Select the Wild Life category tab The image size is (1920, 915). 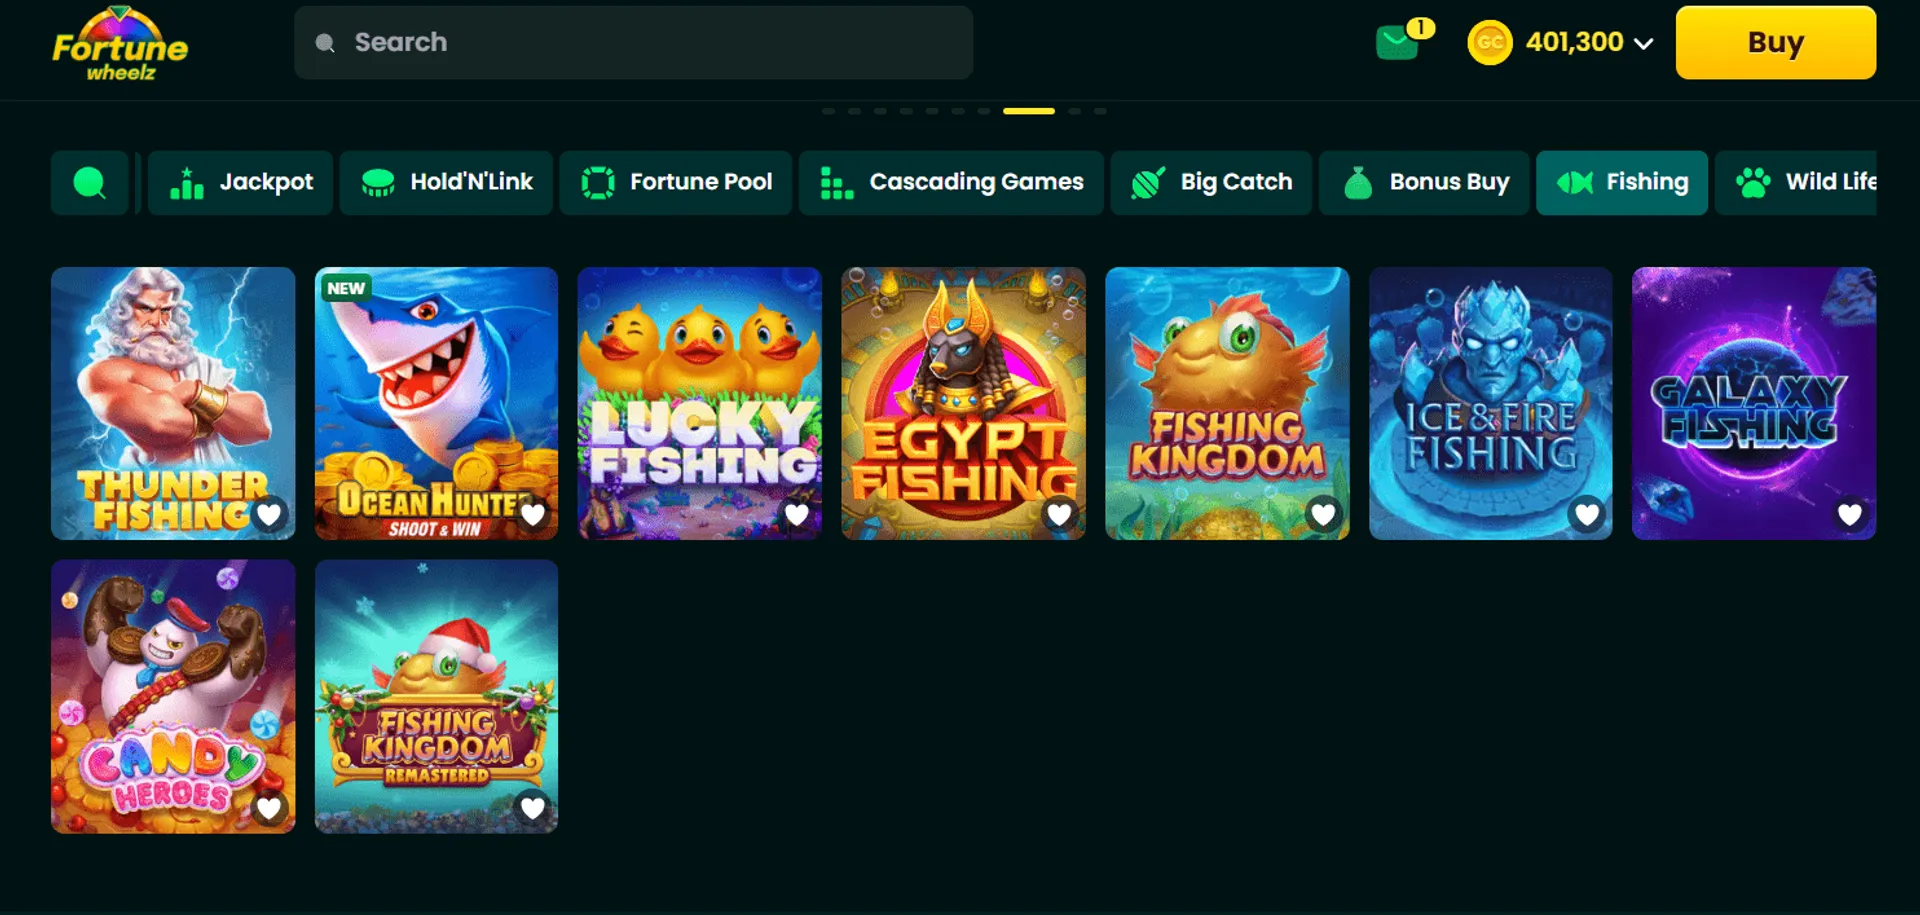click(1796, 182)
